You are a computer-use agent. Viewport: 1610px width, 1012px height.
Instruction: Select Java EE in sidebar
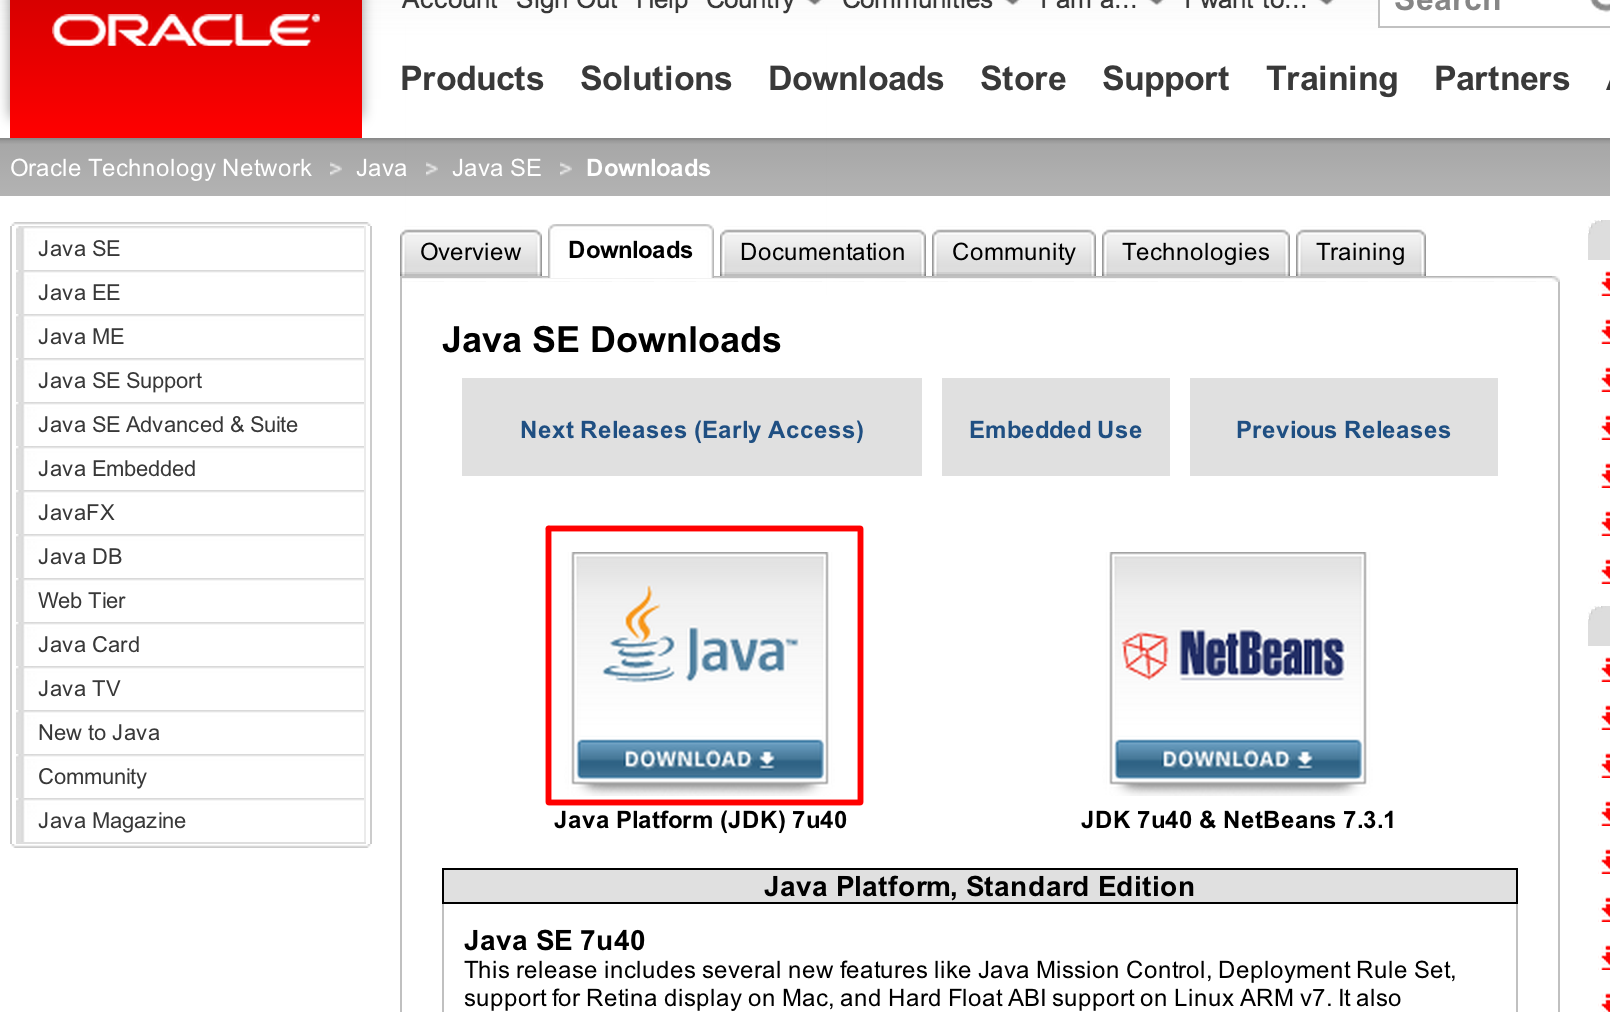(194, 293)
